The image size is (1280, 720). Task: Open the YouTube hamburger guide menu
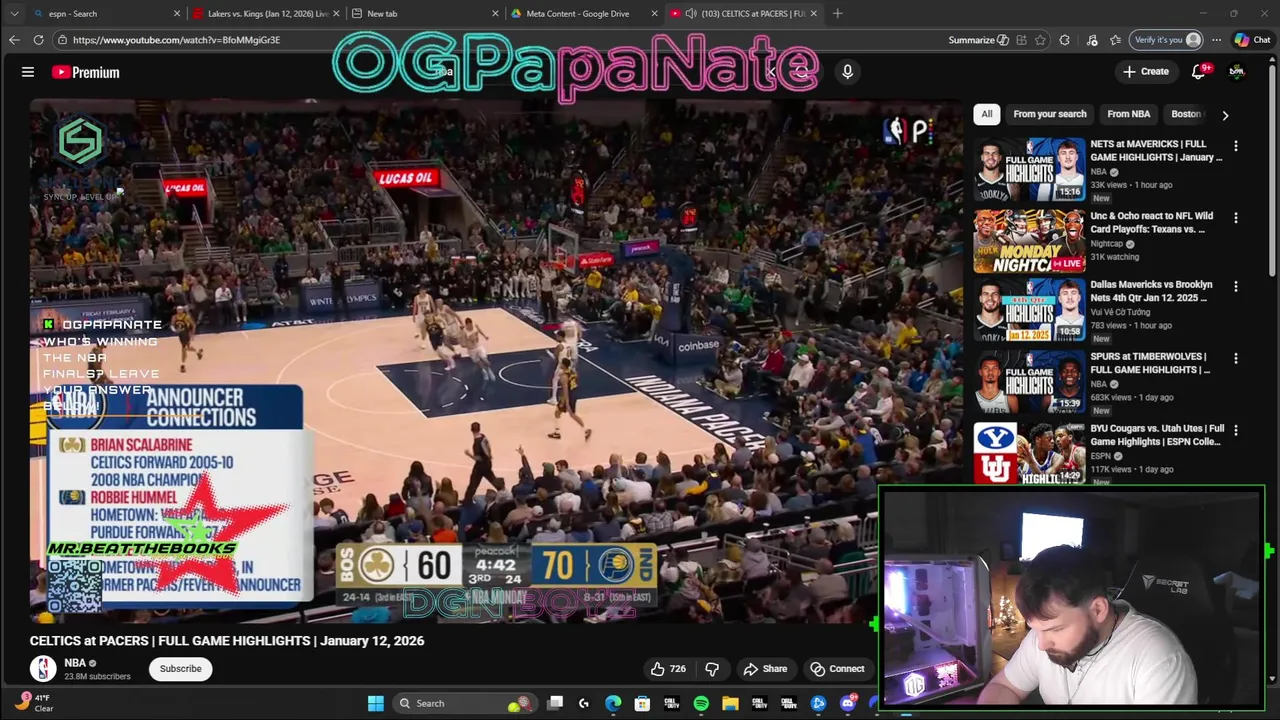tap(28, 72)
